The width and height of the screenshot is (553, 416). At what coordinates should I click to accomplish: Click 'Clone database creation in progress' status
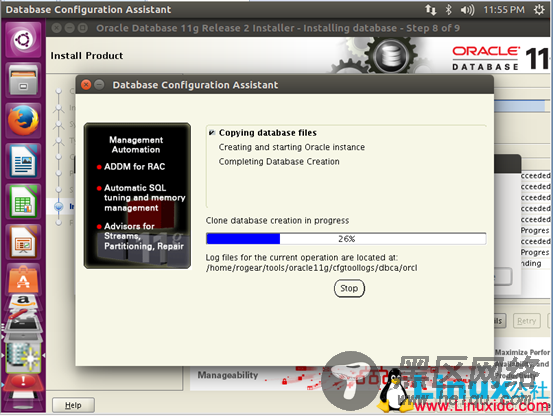coord(277,220)
